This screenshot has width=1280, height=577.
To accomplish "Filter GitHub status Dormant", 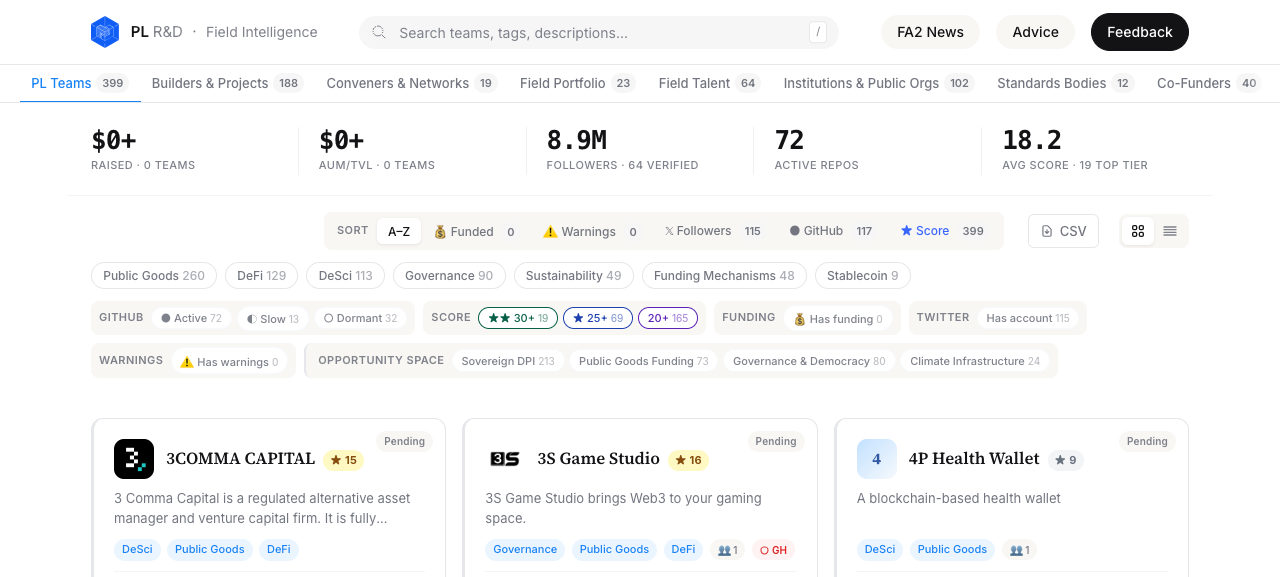I will [360, 318].
